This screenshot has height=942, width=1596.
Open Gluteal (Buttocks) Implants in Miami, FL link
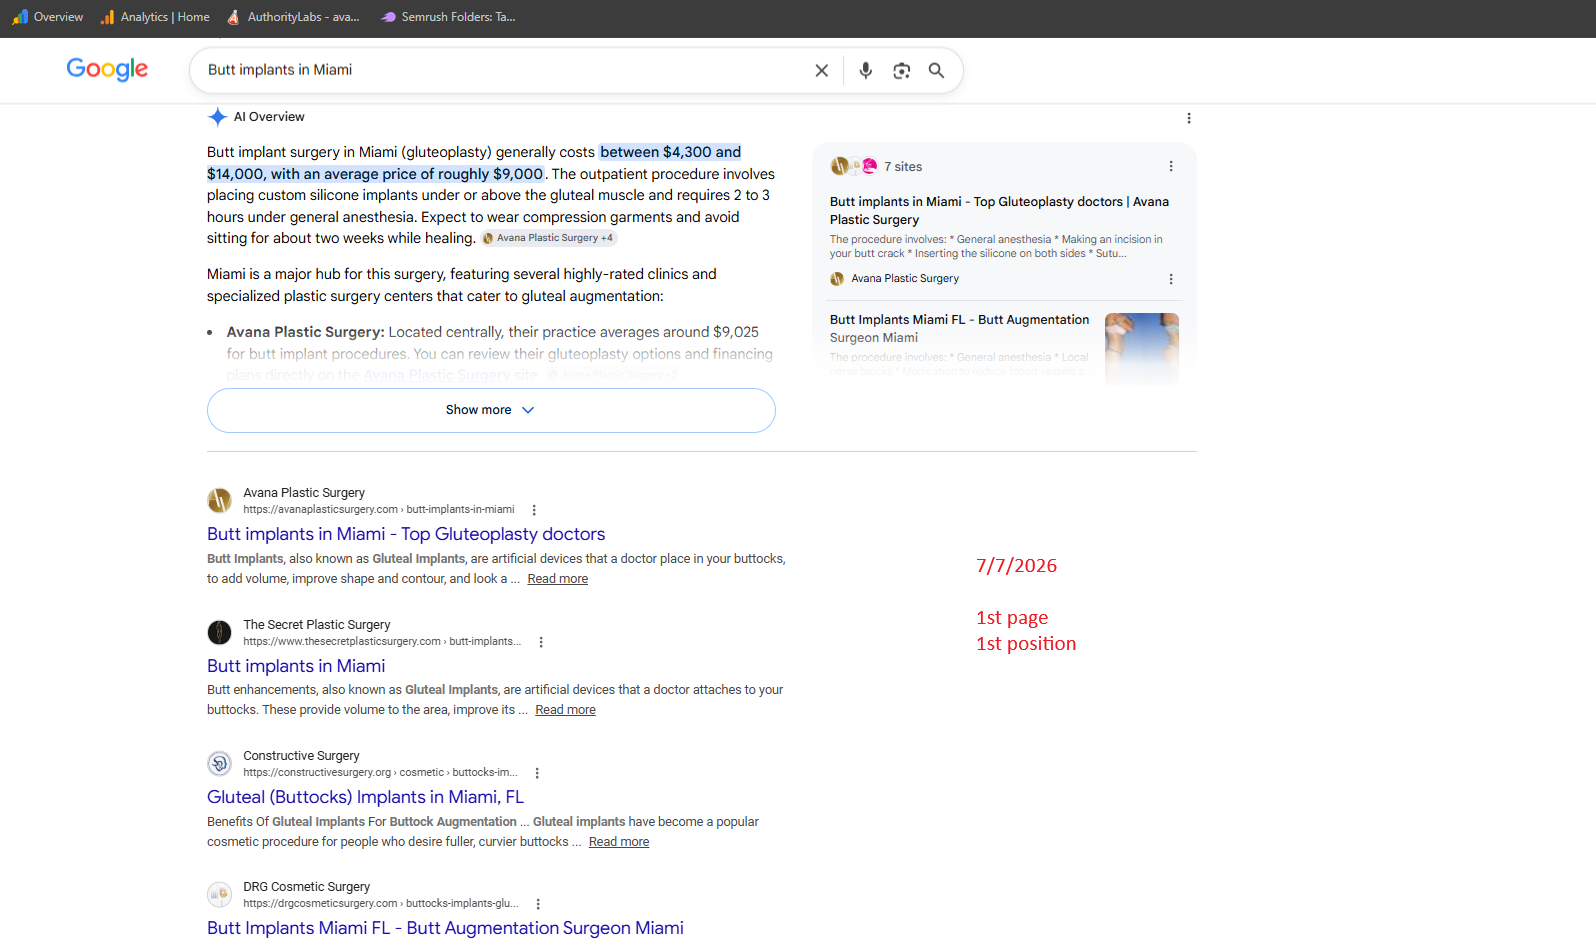coord(365,797)
